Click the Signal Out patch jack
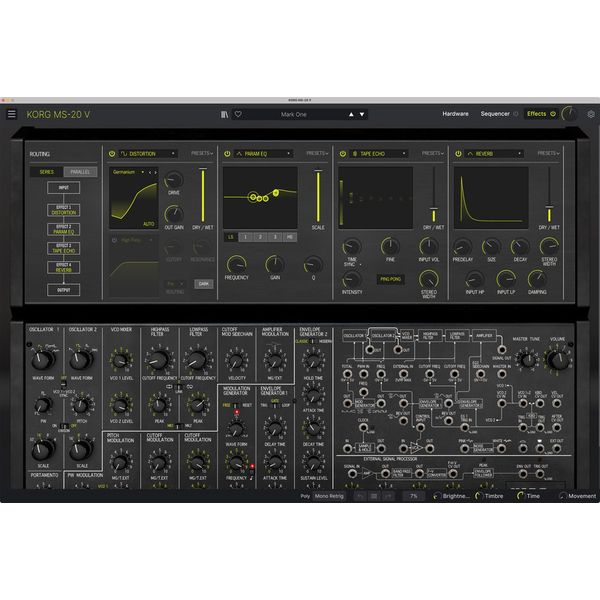This screenshot has width=600, height=600. tap(502, 349)
